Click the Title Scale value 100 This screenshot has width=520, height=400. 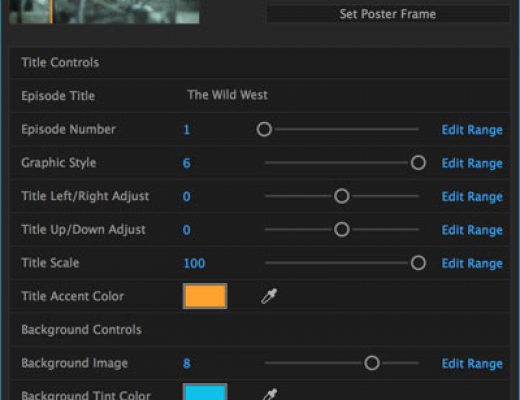click(194, 263)
